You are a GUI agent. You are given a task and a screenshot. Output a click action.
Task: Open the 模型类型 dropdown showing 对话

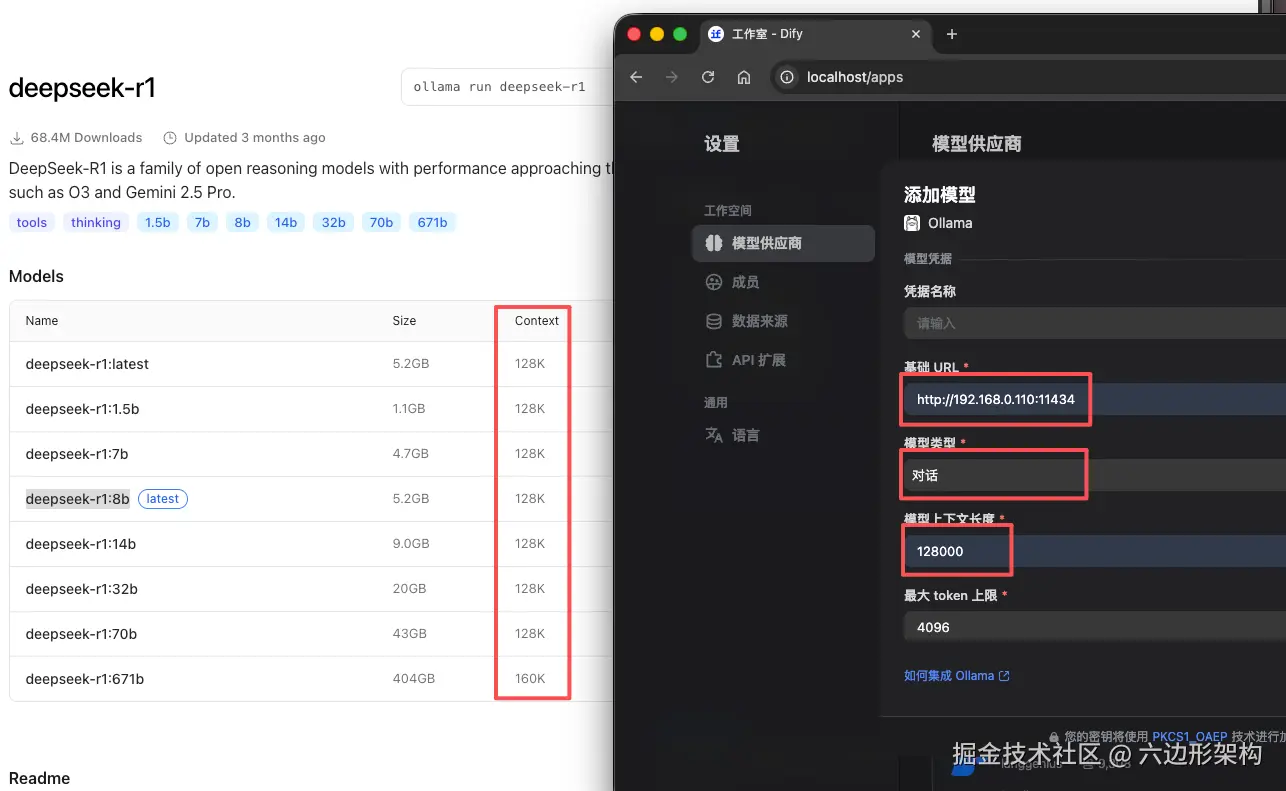[1095, 475]
